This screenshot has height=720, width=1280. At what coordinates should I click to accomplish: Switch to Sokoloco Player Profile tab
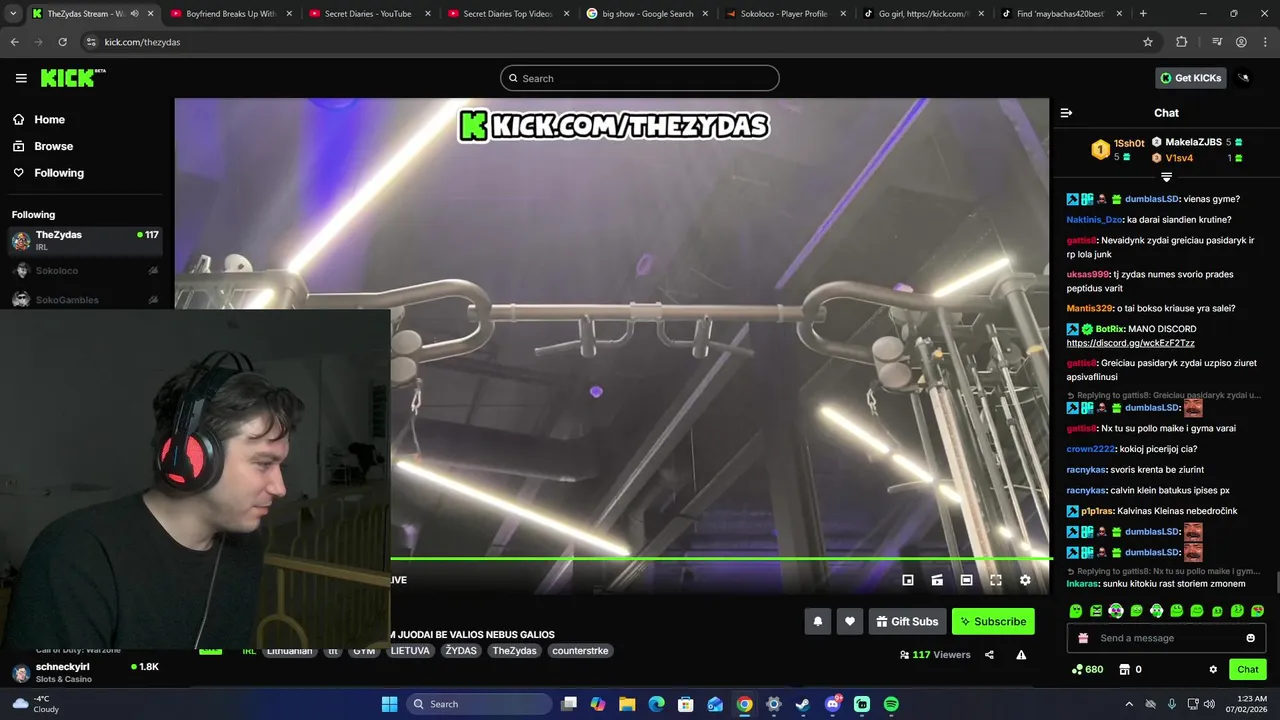point(784,14)
